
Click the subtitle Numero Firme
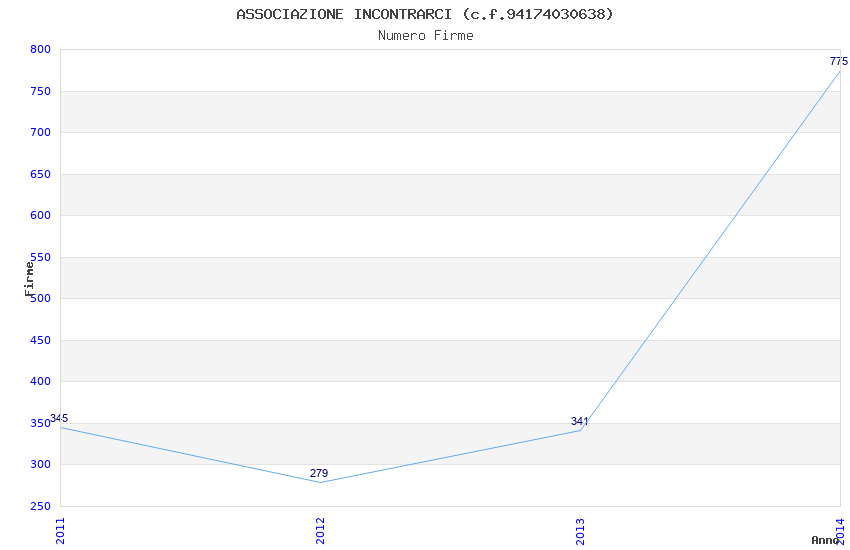(426, 36)
